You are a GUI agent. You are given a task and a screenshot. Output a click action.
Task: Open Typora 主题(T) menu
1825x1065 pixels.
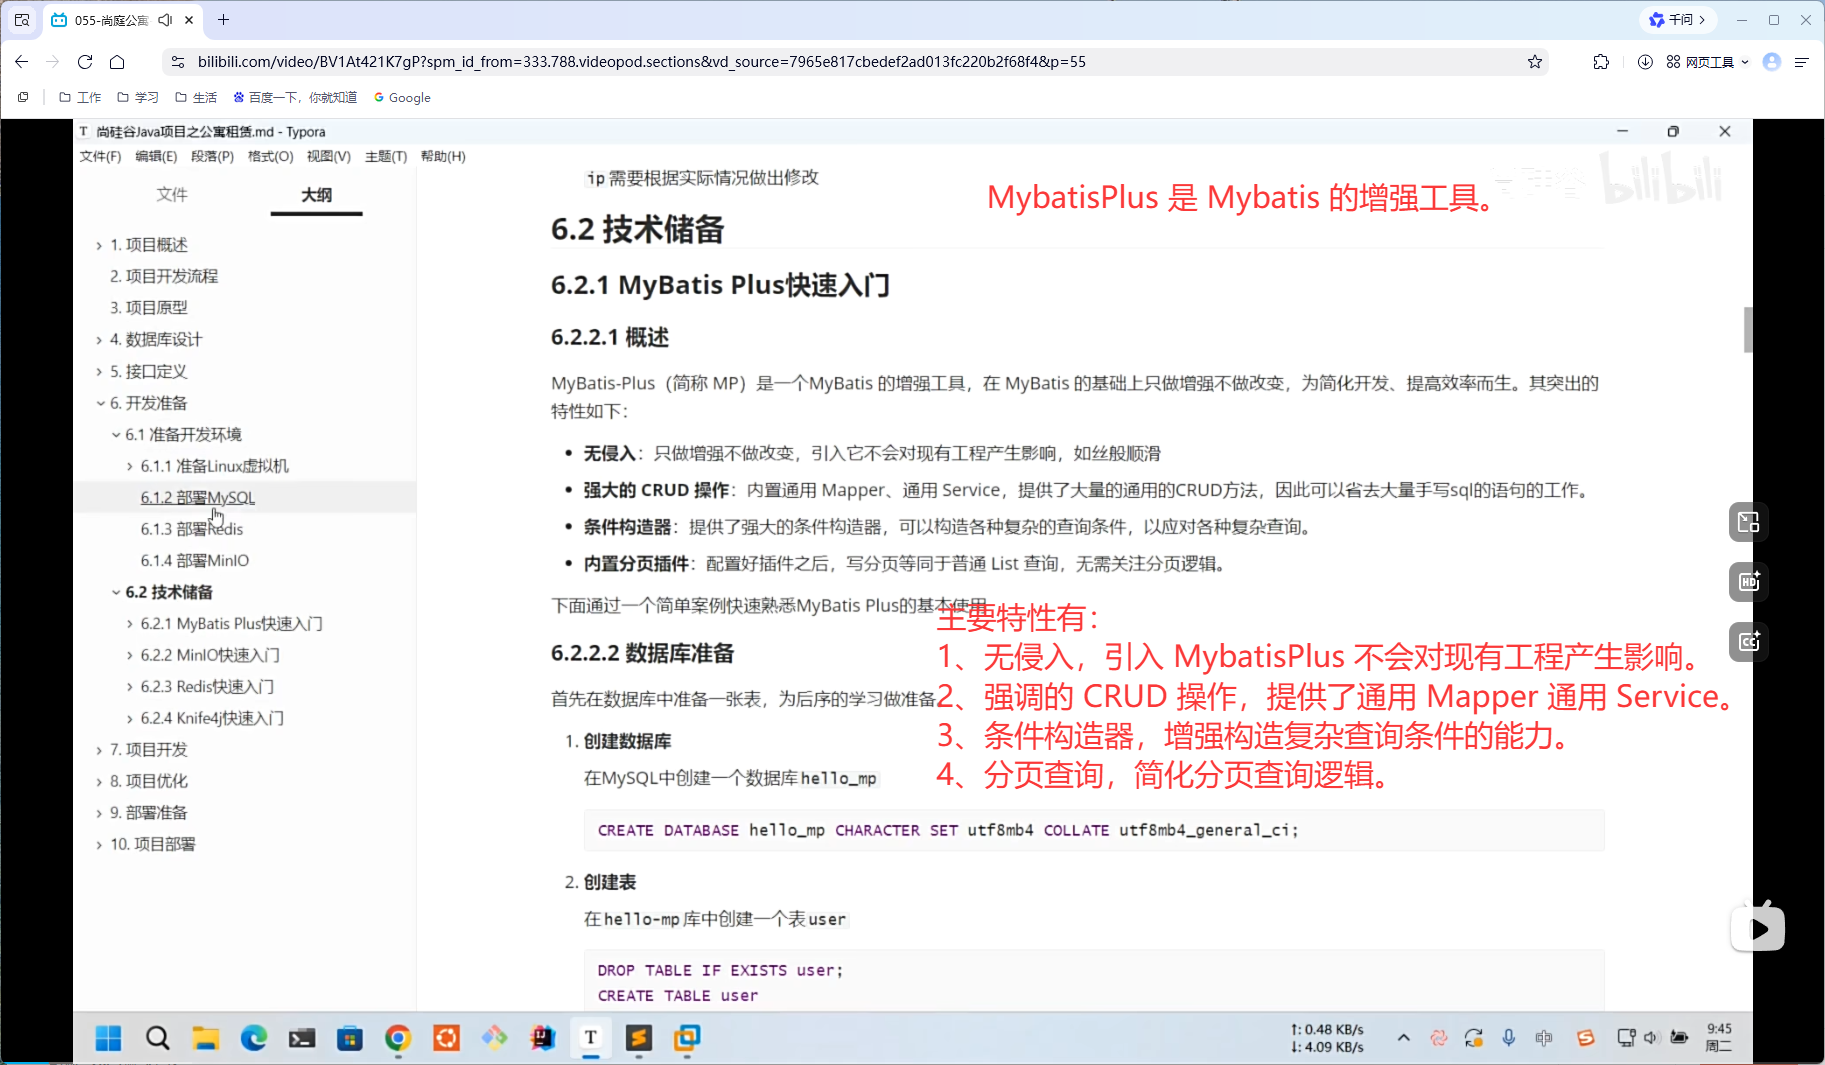(x=386, y=156)
